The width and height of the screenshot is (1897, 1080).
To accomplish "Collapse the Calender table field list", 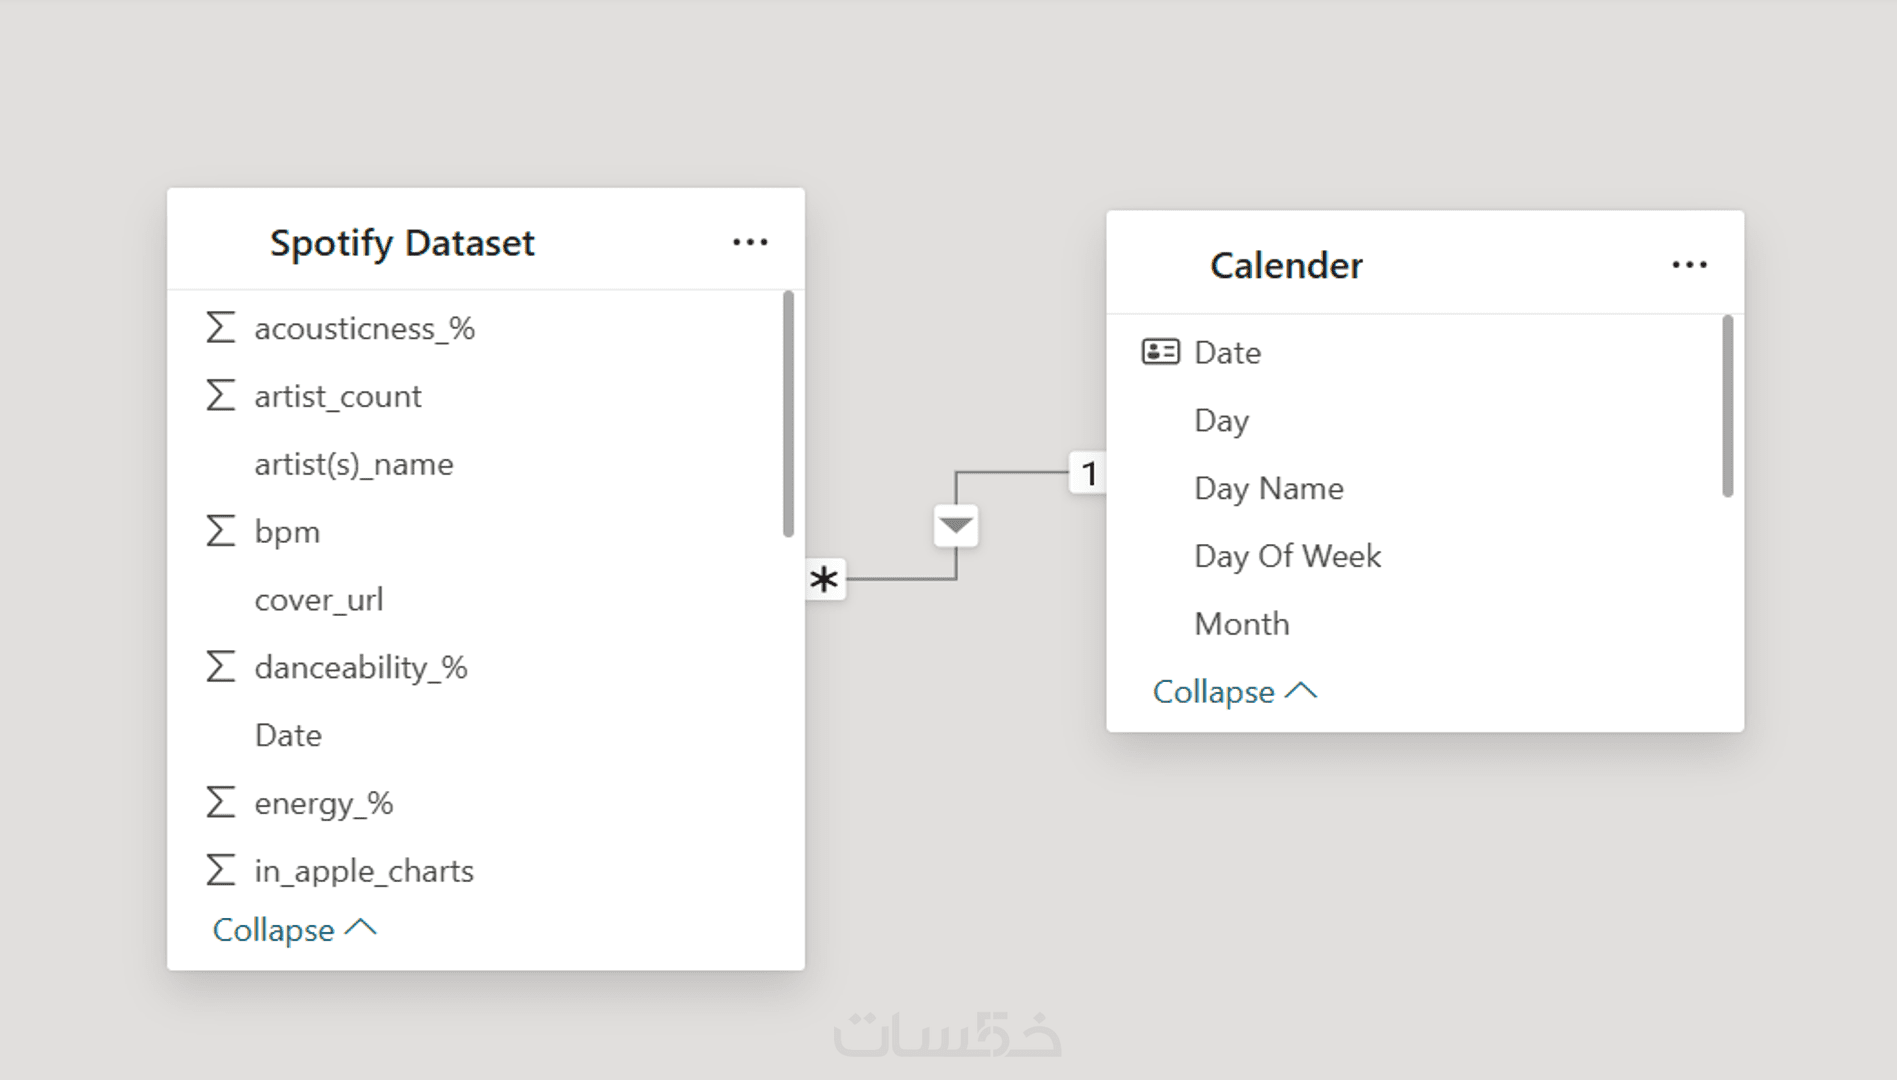I will click(1234, 692).
